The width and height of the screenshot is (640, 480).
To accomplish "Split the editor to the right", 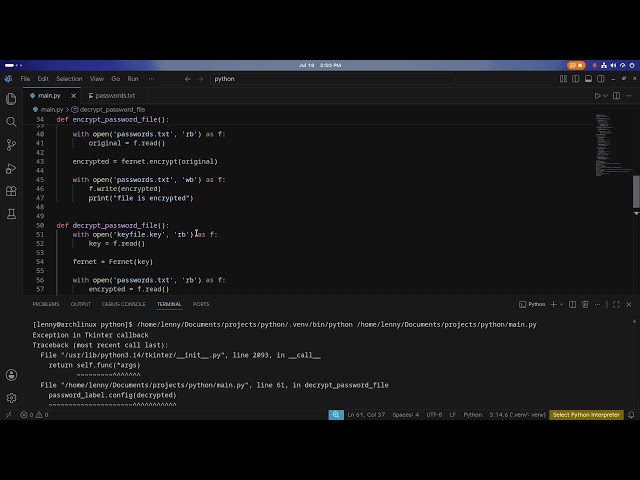I will pyautogui.click(x=616, y=96).
